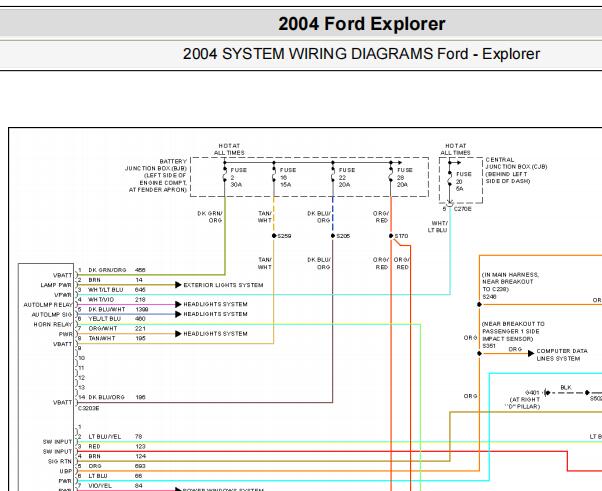Click the "AUTOLMP SIG" pin function label
This screenshot has height=491, width=602.
51,314
